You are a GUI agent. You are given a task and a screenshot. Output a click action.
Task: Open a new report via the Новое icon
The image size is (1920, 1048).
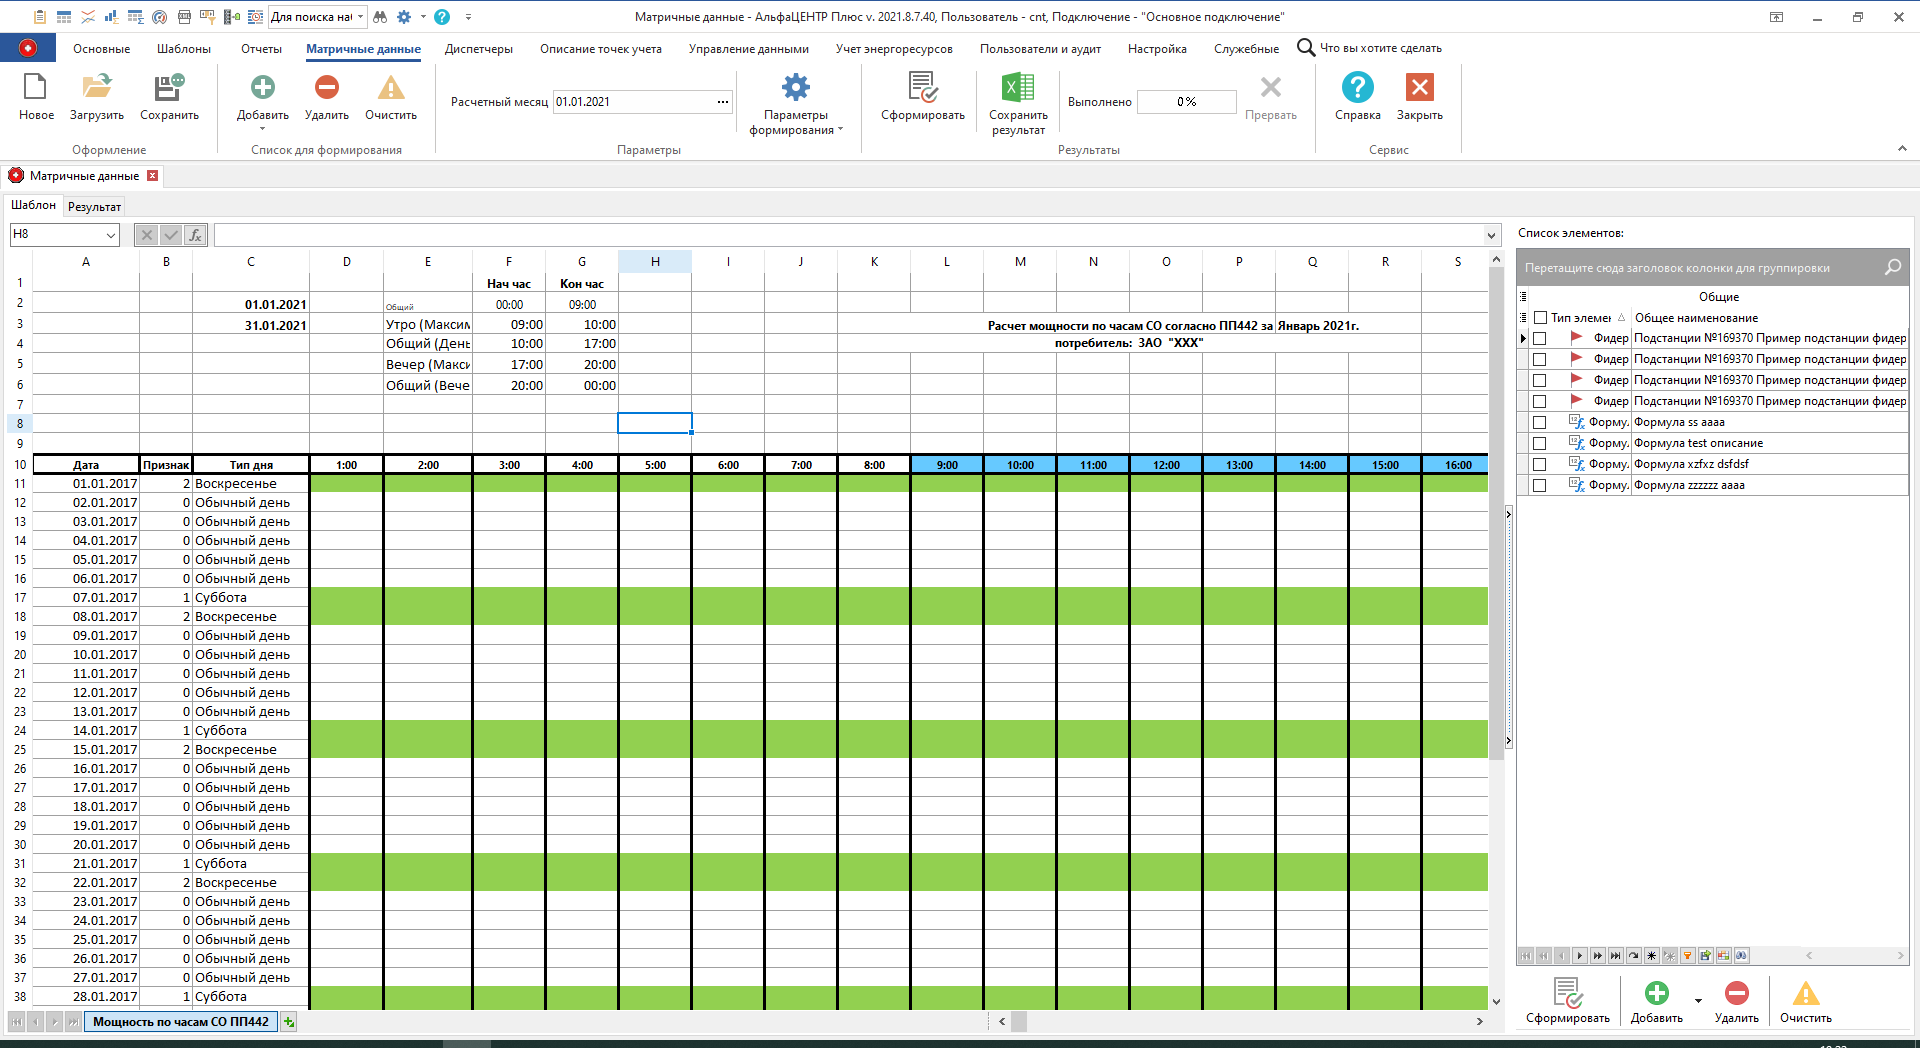pos(36,95)
